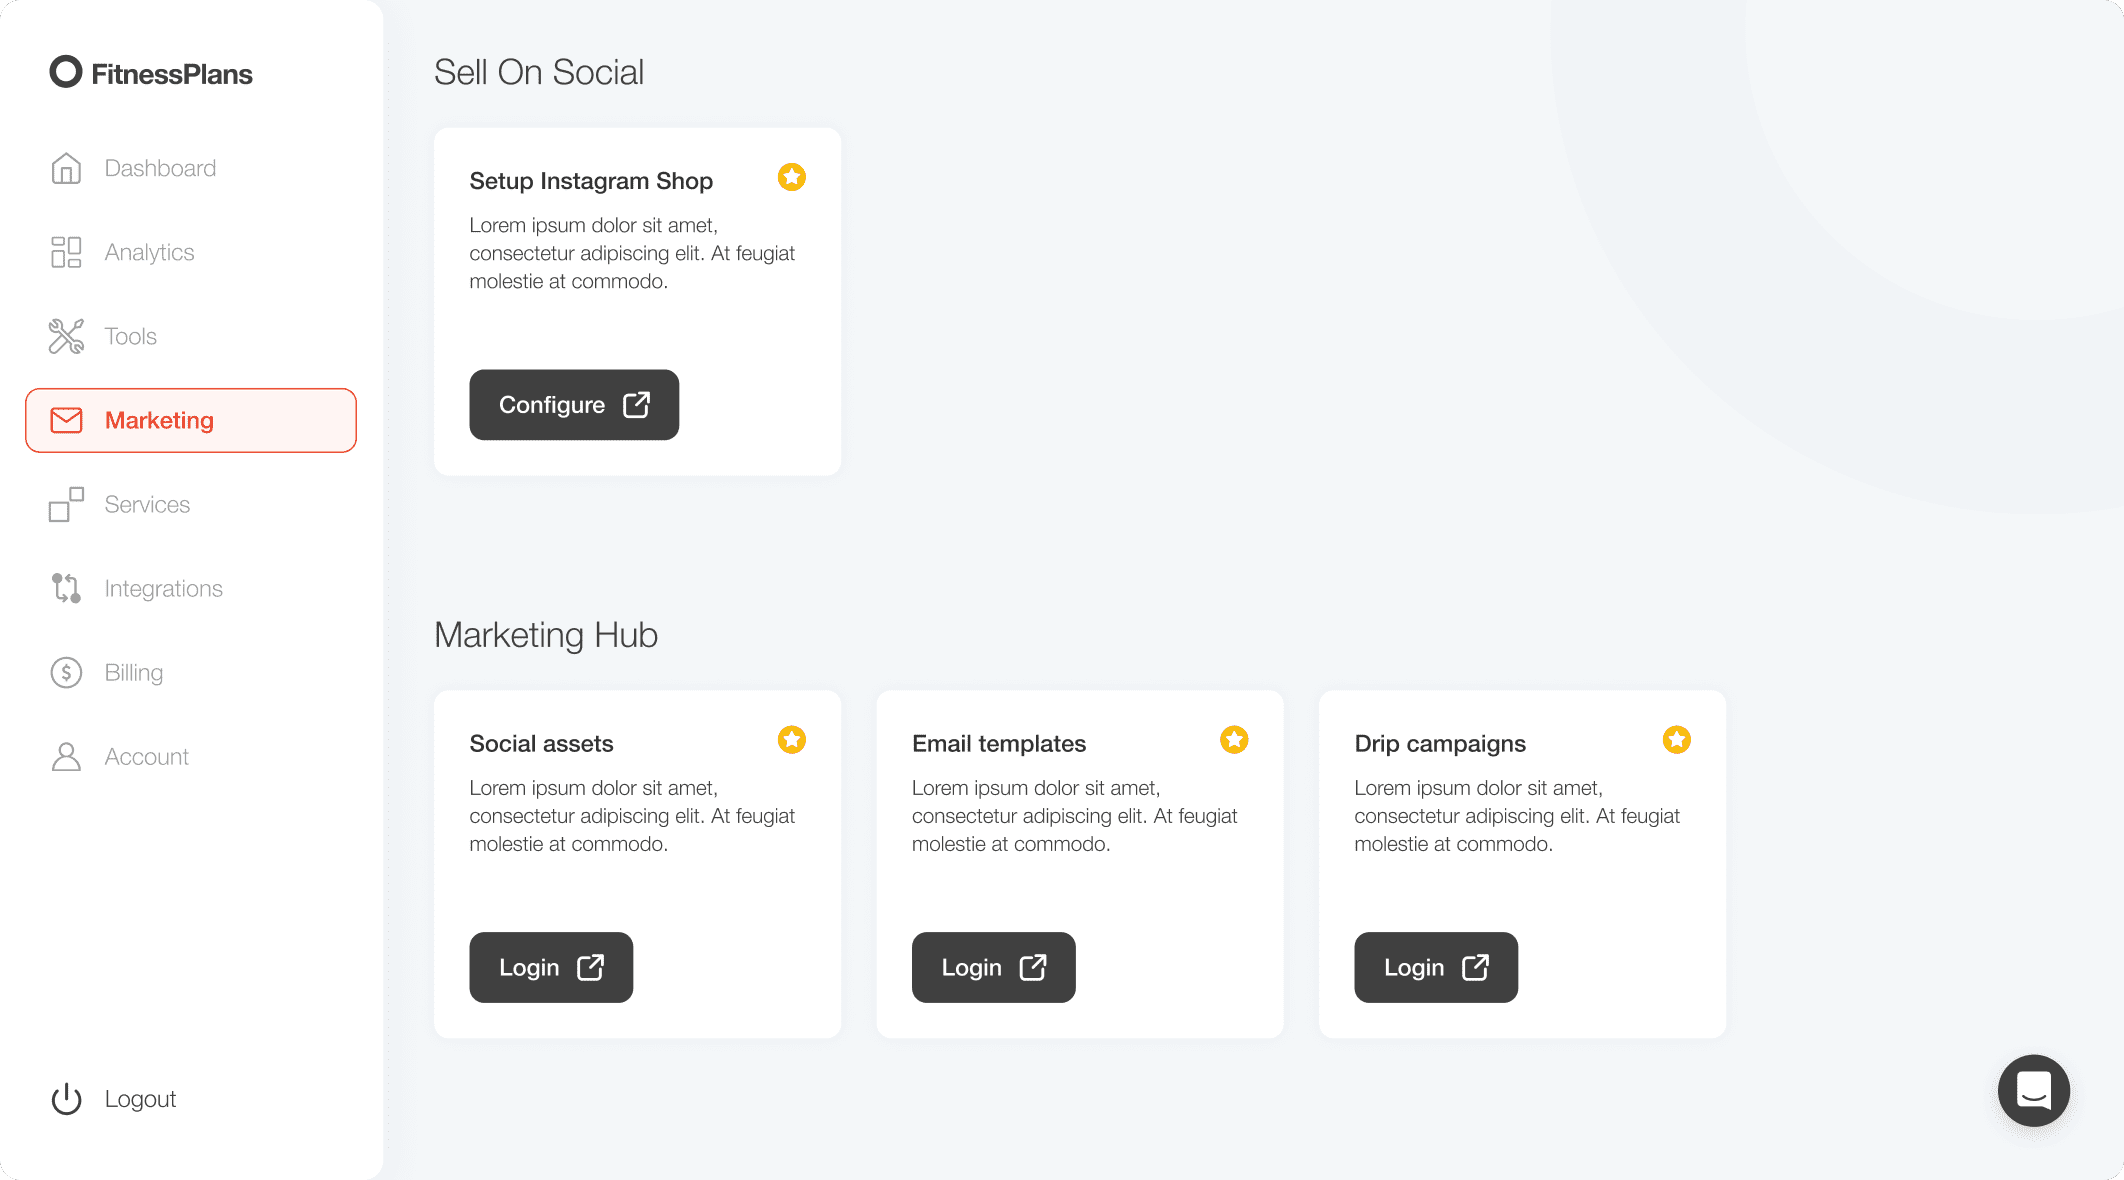Screen dimensions: 2124x1180
Task: Open the chat support bubble icon
Action: click(2033, 1090)
